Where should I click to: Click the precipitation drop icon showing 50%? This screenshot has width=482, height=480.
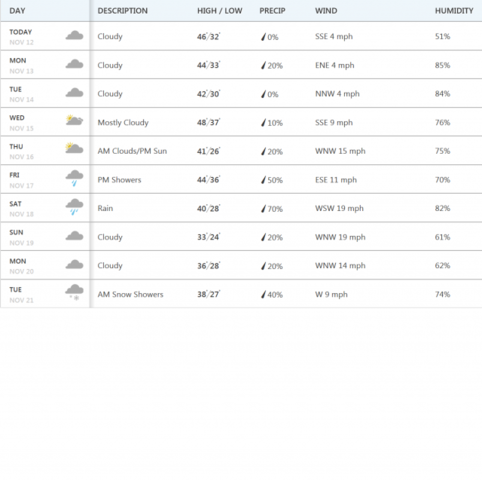click(263, 180)
